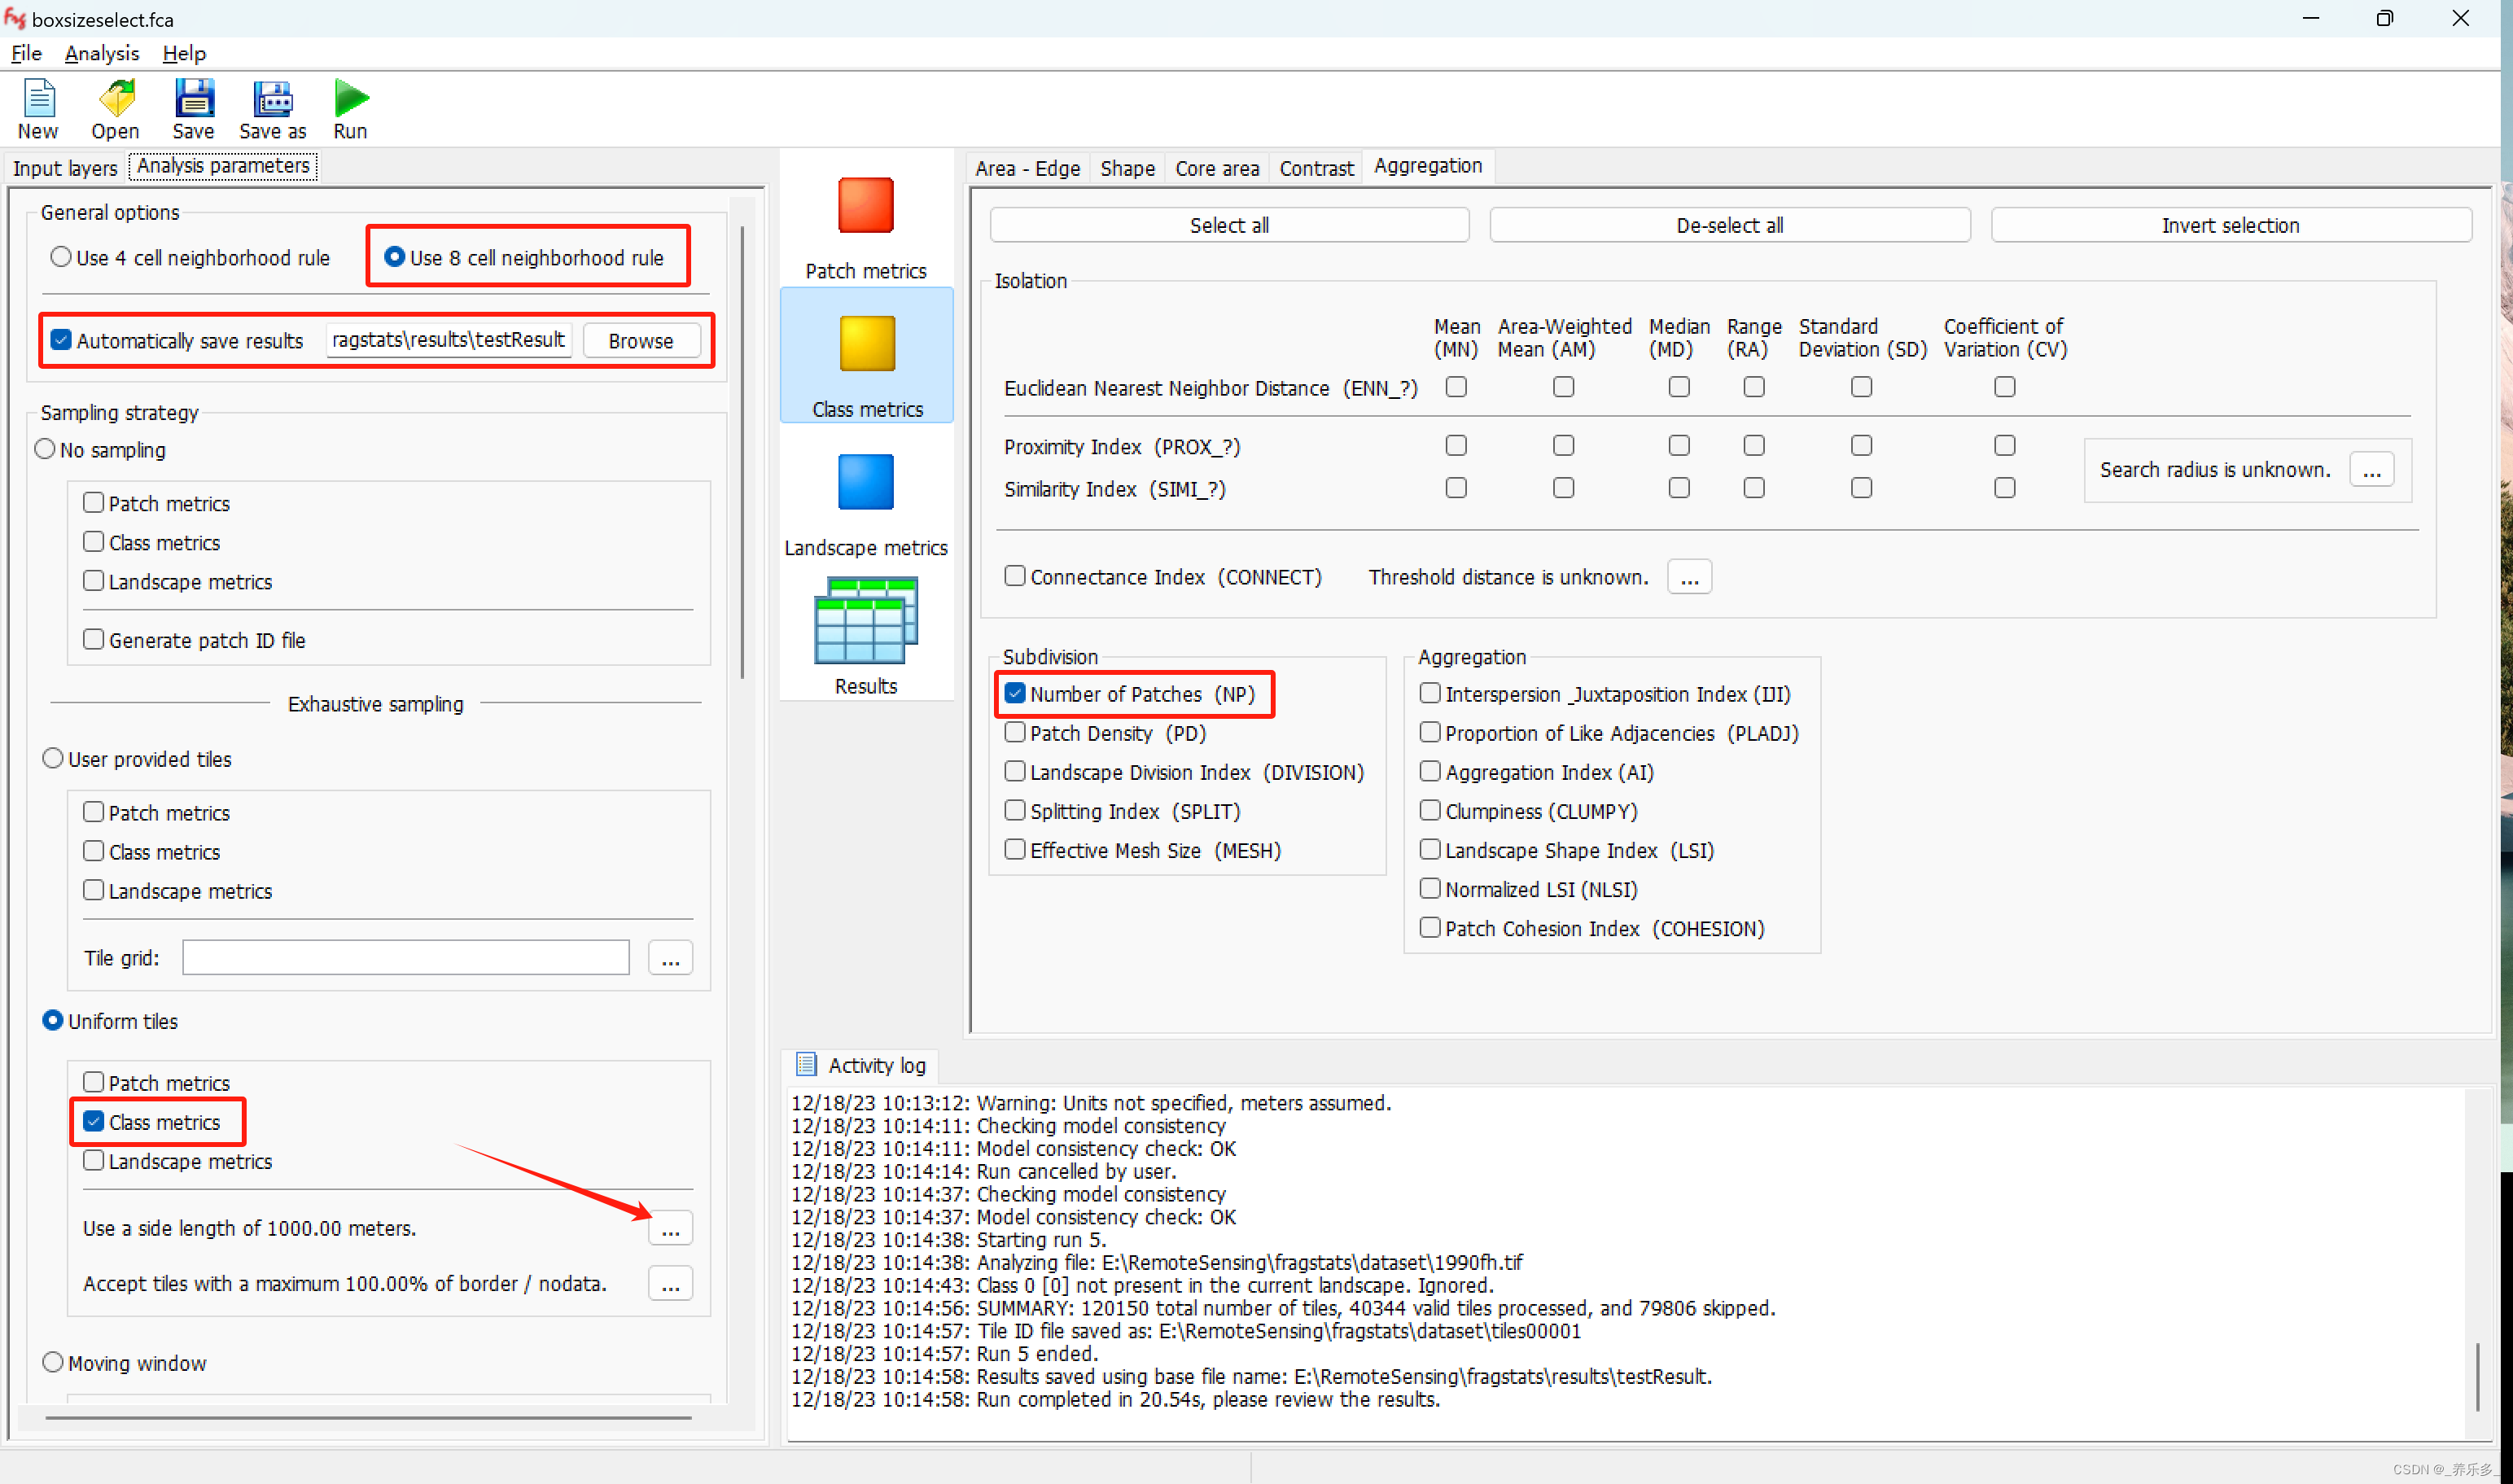Open side length settings ellipsis button
Image resolution: width=2513 pixels, height=1484 pixels.
[x=670, y=1229]
